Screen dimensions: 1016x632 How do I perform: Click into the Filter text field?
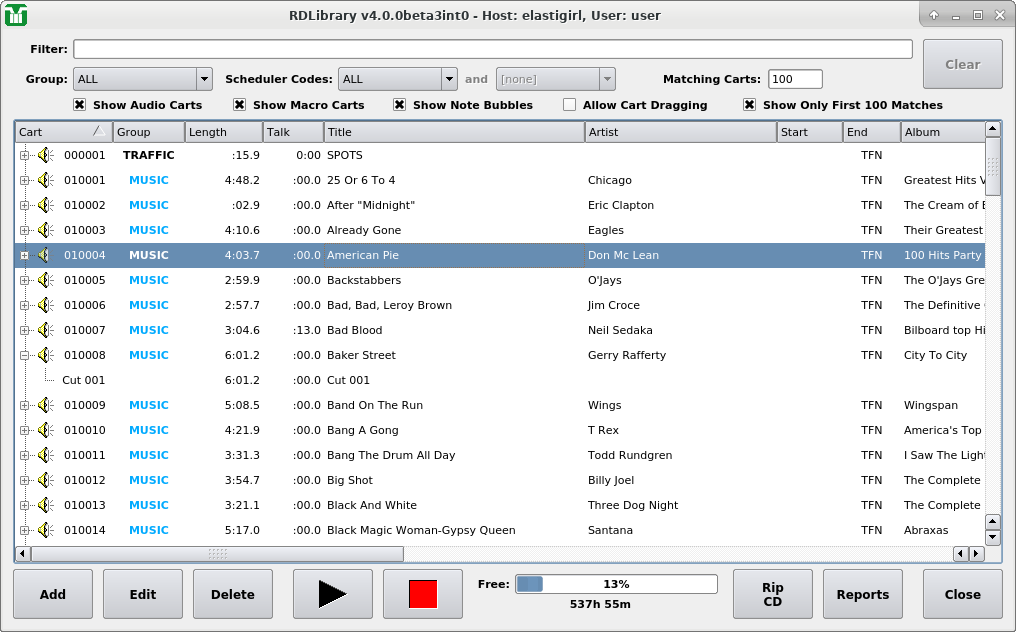[x=492, y=49]
